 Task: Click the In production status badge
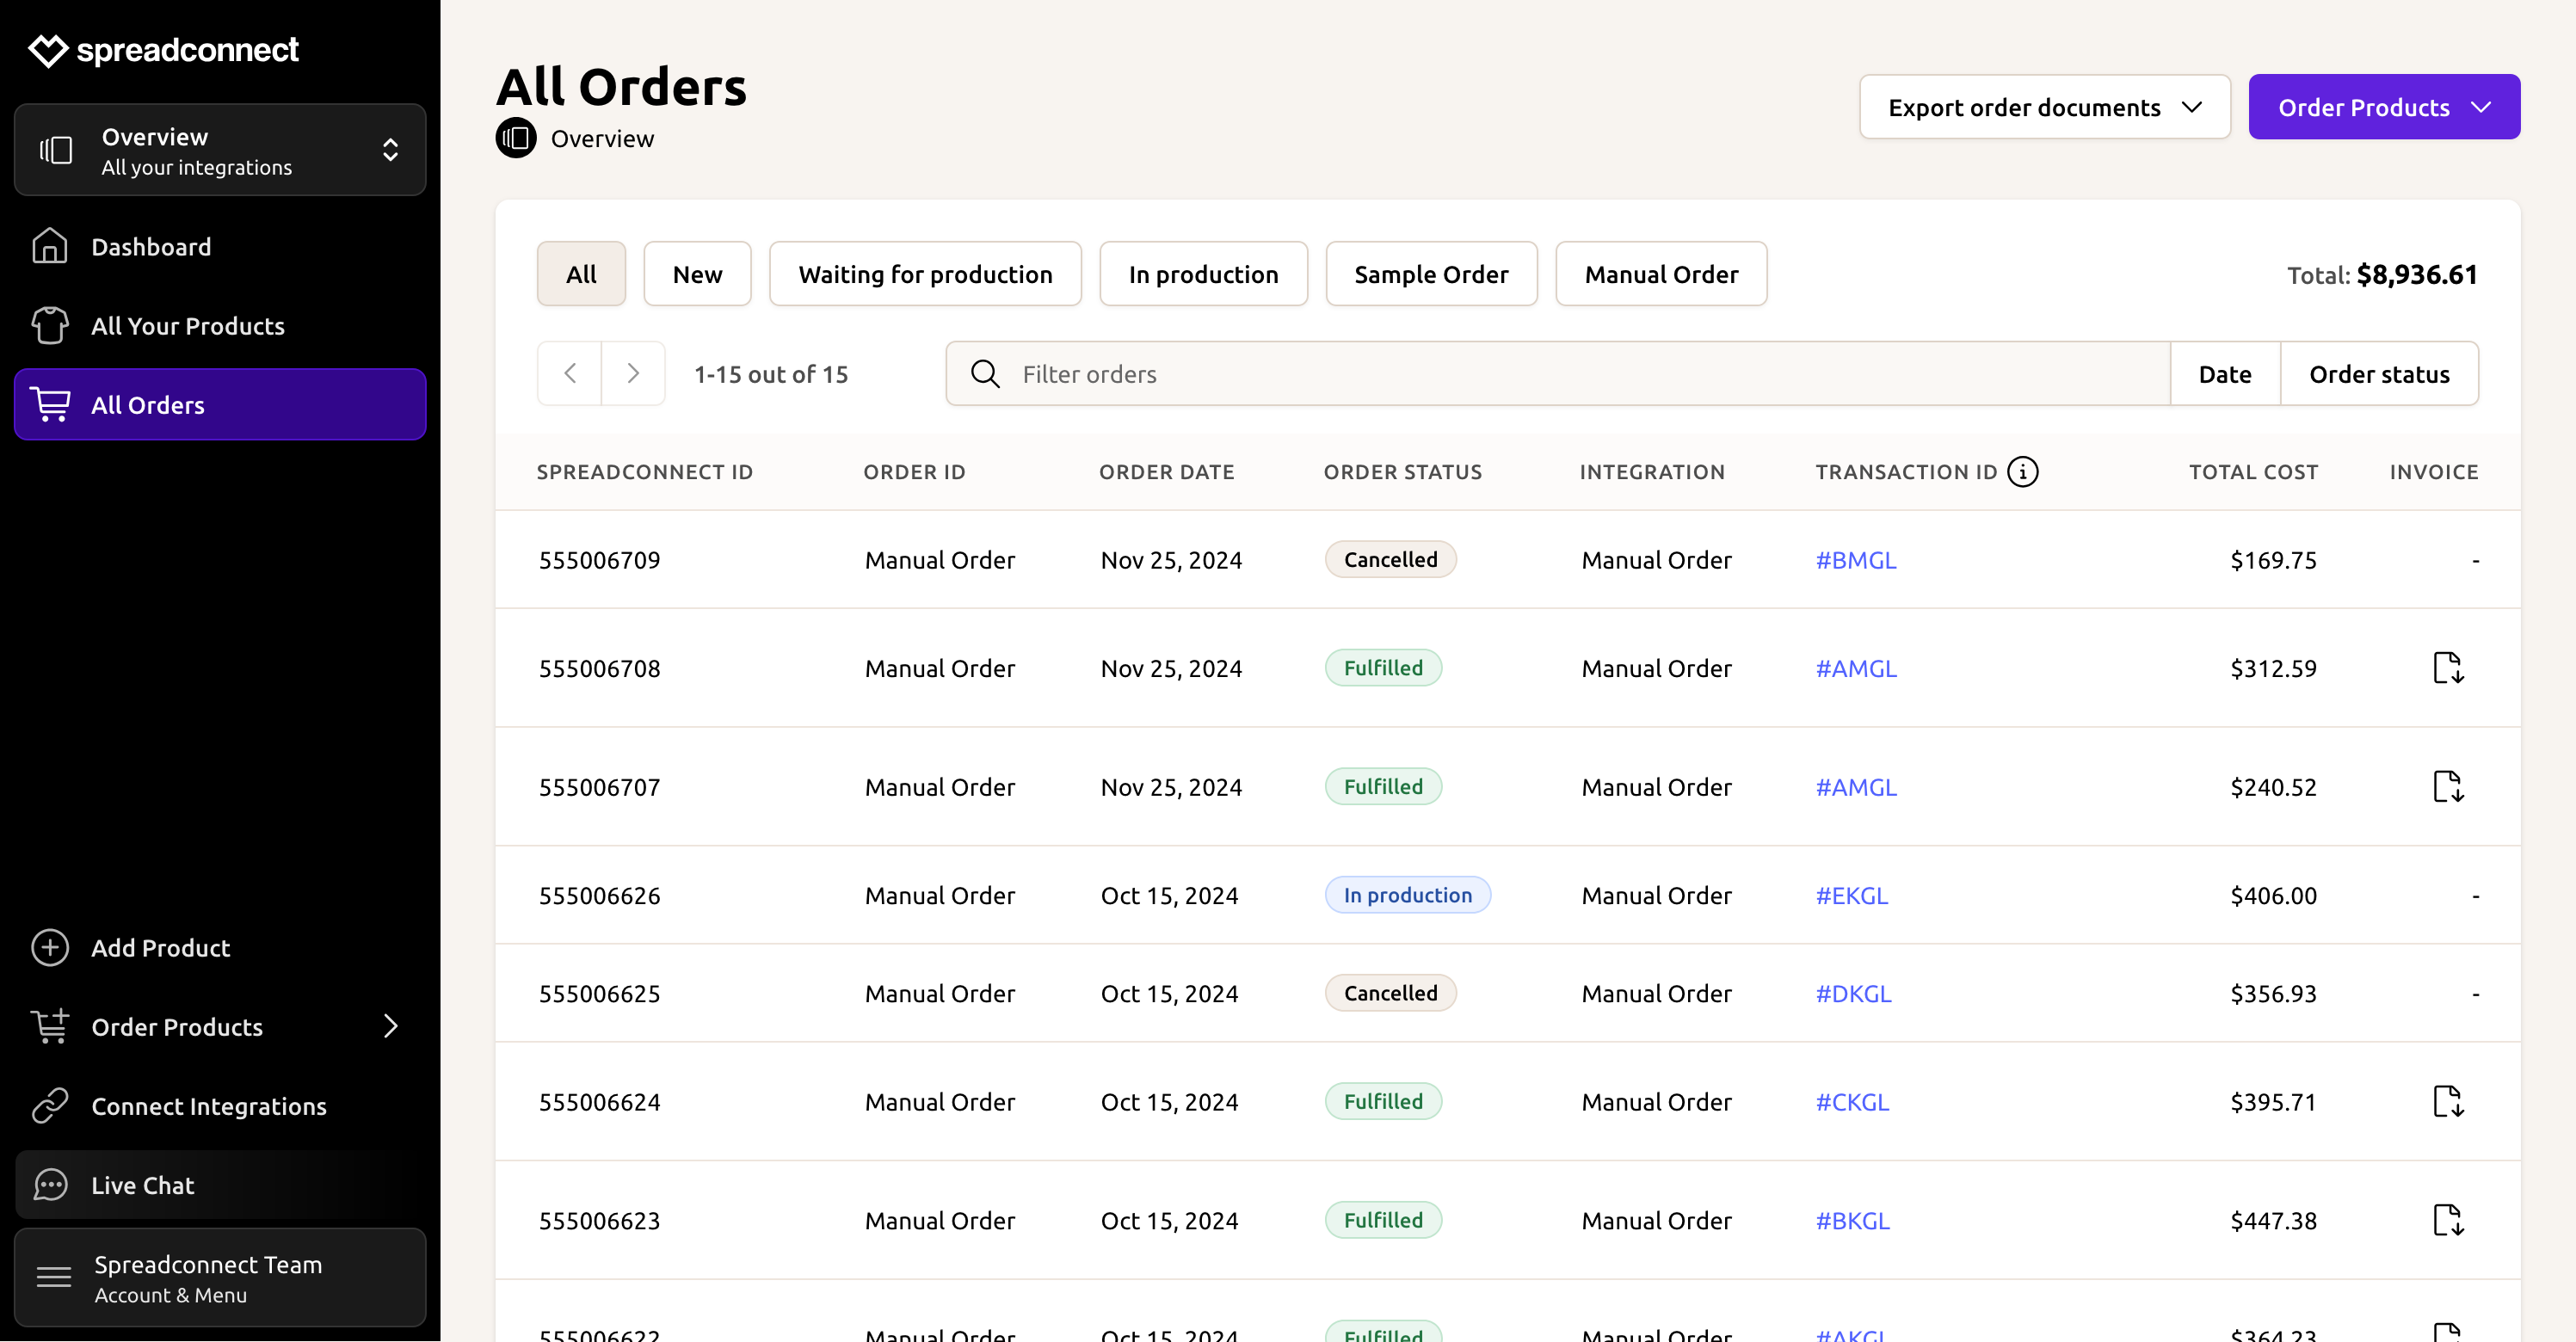click(1407, 894)
